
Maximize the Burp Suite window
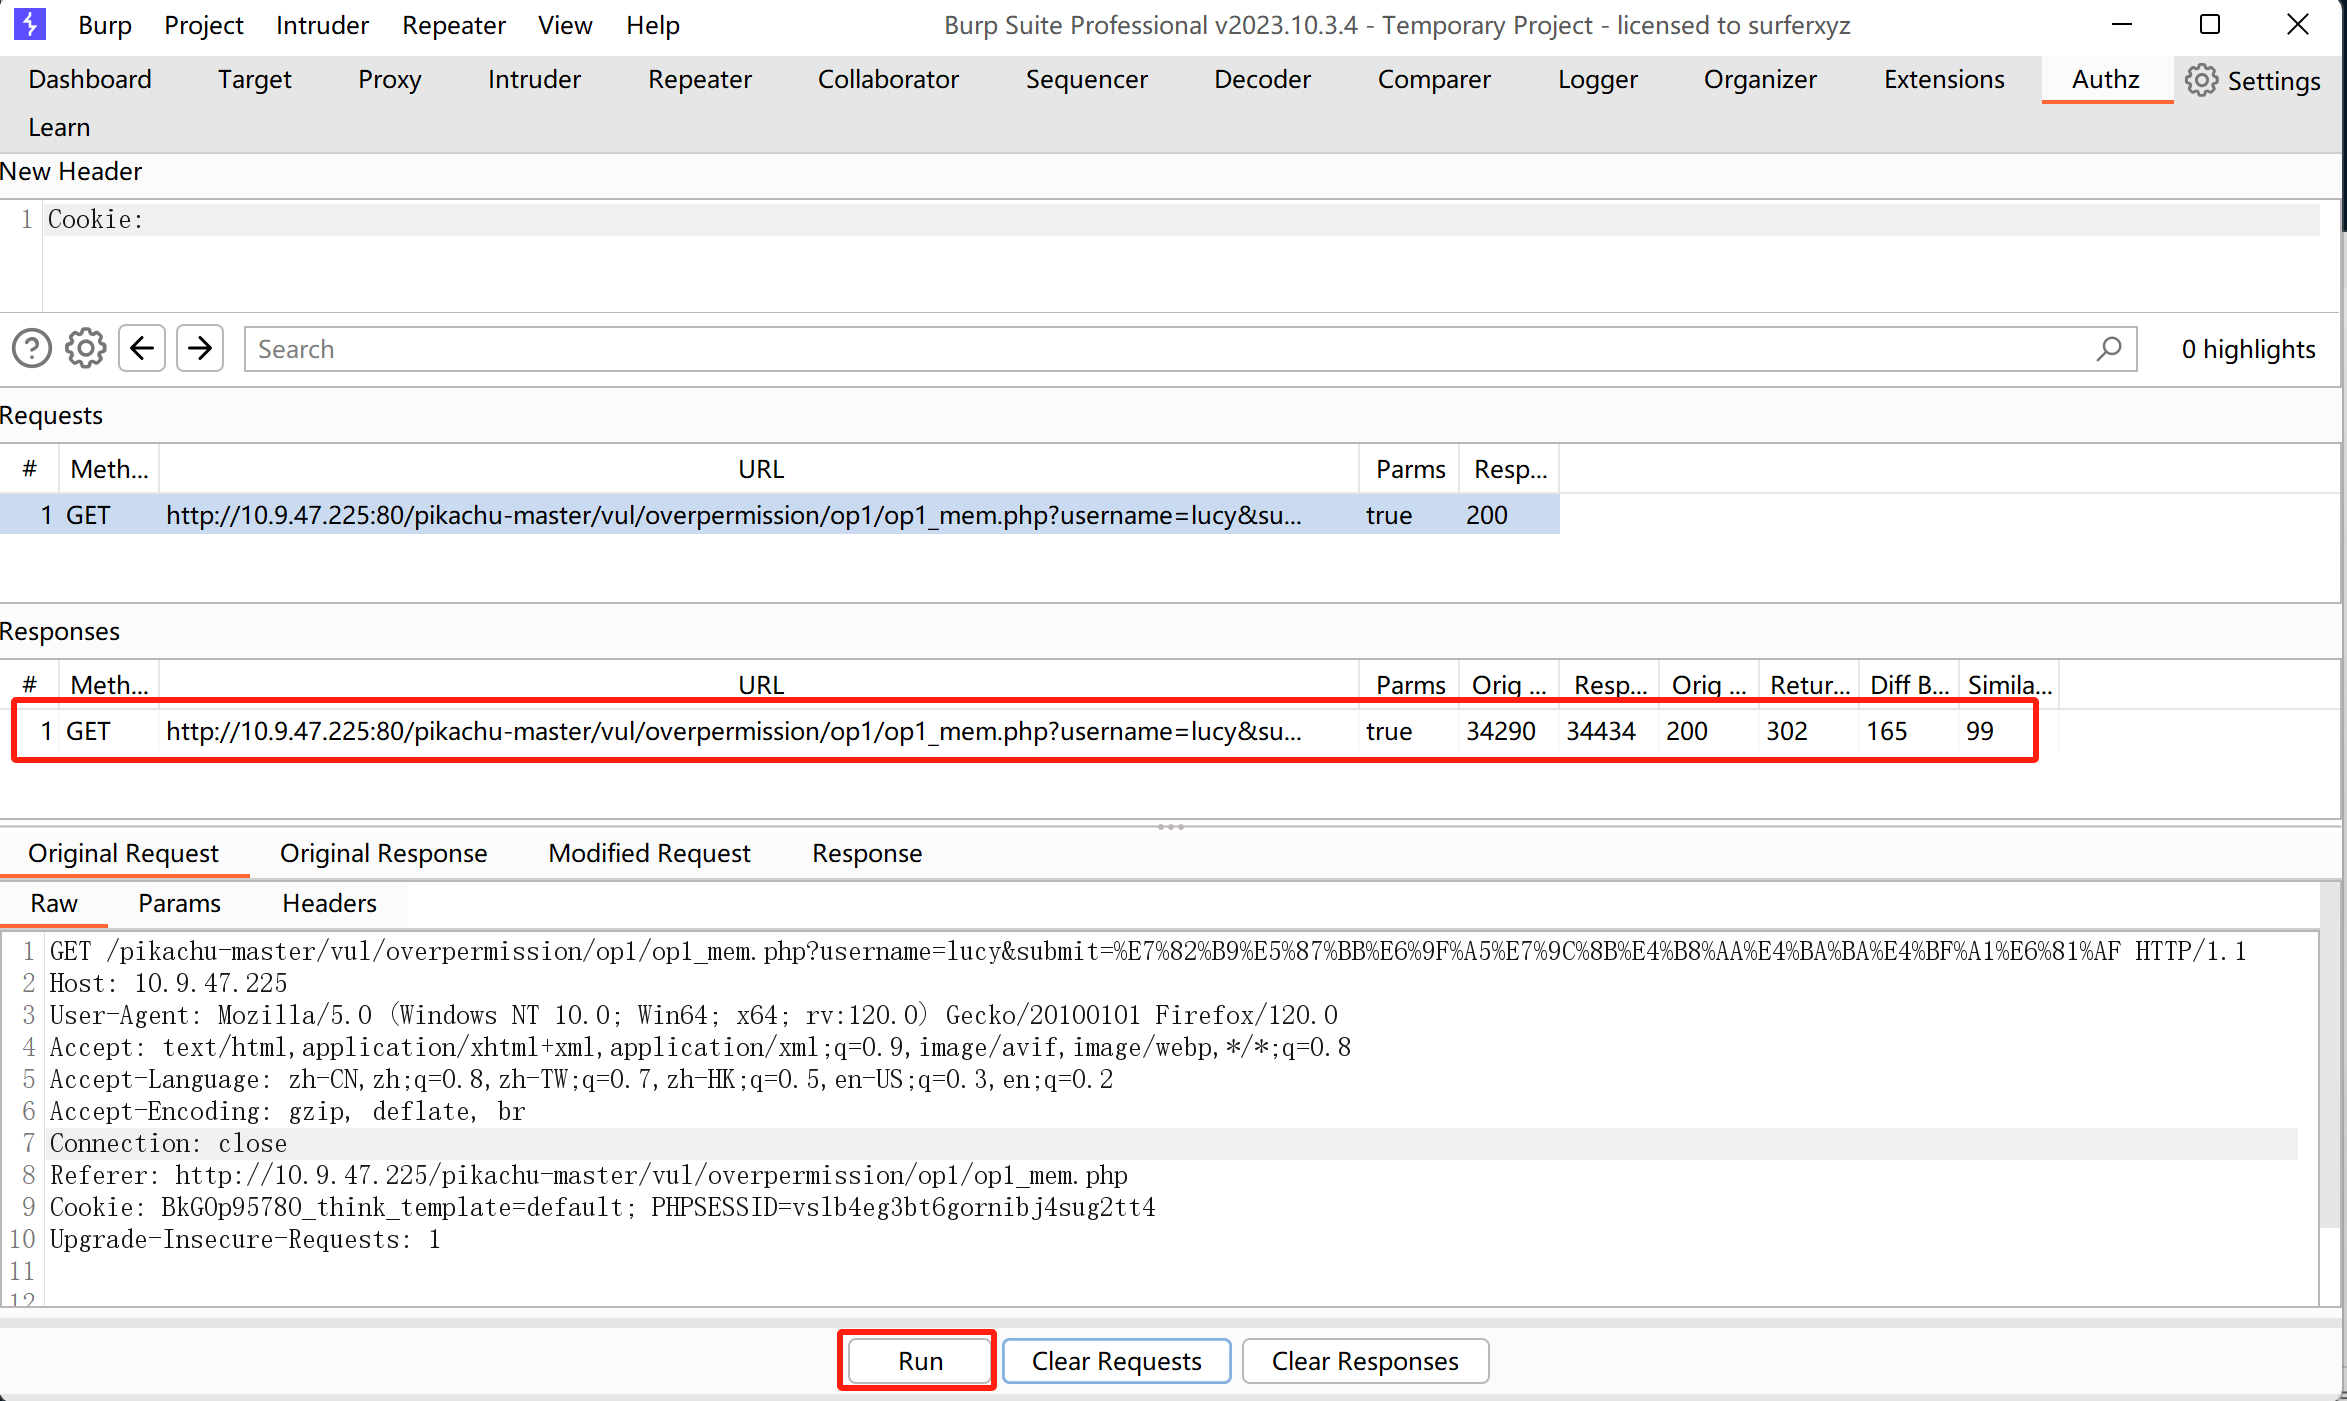[x=2210, y=25]
